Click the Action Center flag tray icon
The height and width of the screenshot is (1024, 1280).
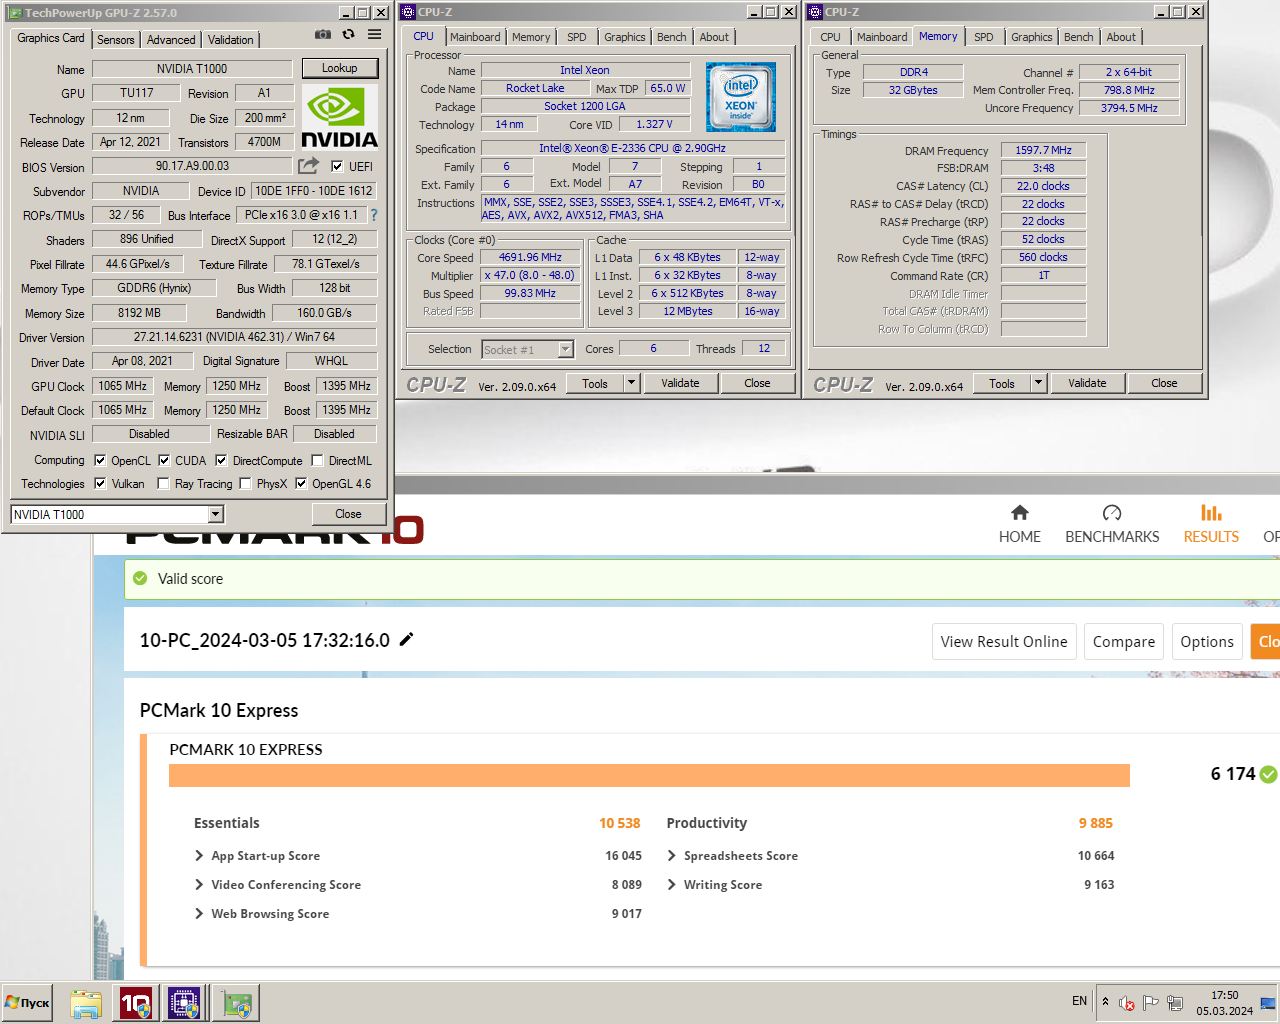[1151, 1003]
